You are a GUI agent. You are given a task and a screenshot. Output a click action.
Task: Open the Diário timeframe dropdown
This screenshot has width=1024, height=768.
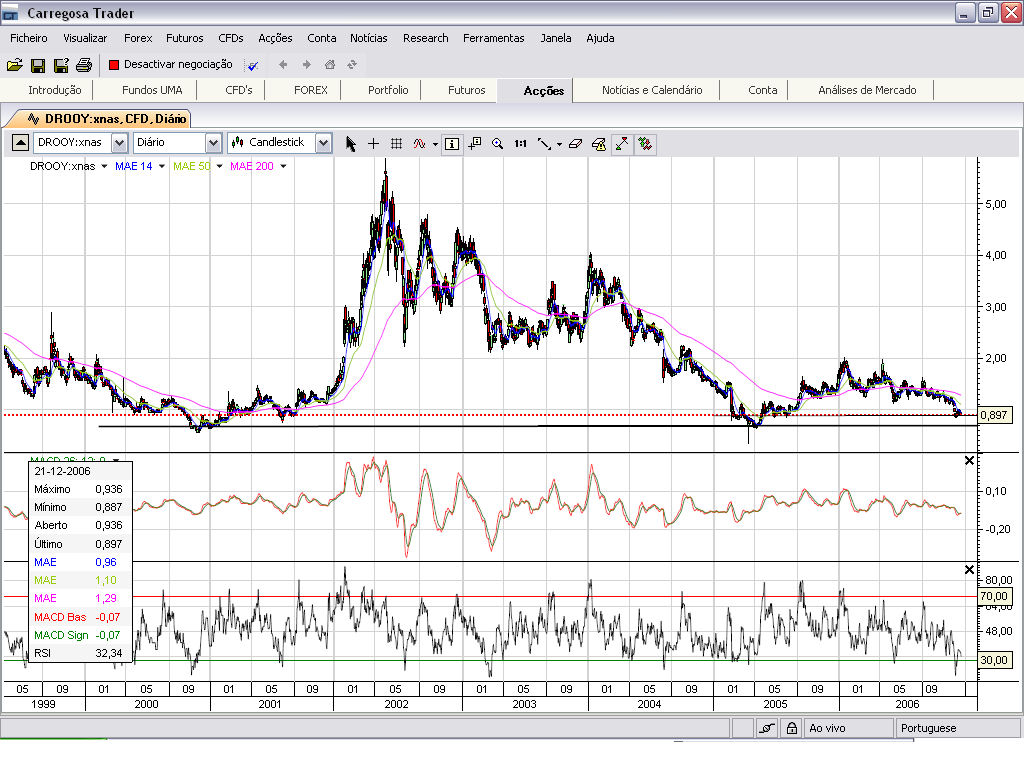tap(213, 143)
